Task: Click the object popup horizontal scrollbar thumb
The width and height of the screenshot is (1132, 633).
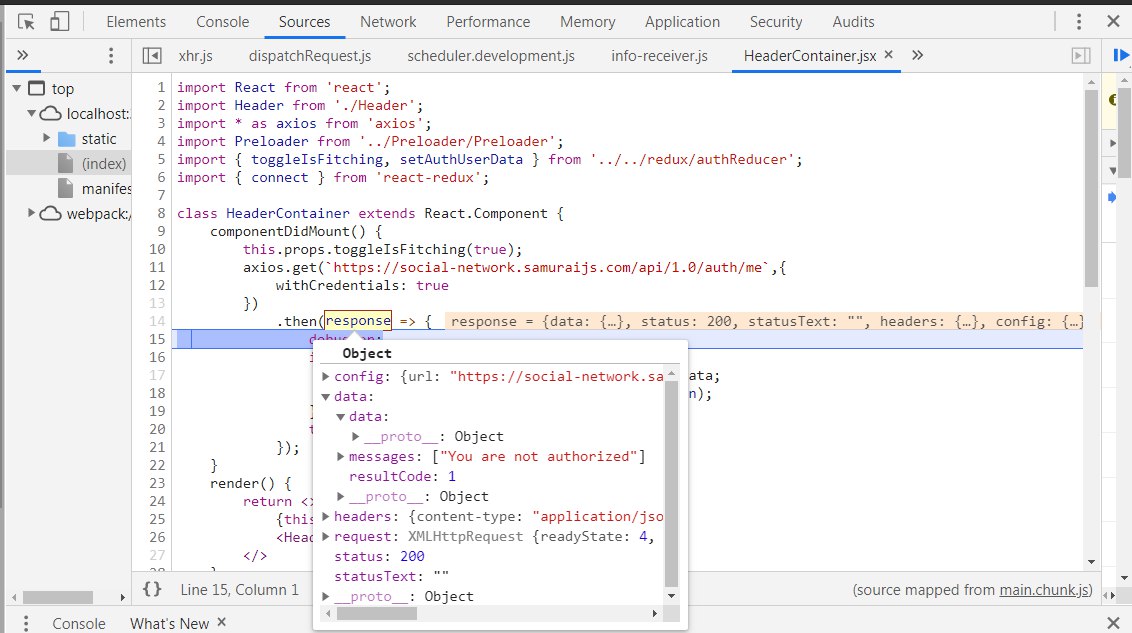Action: (377, 614)
